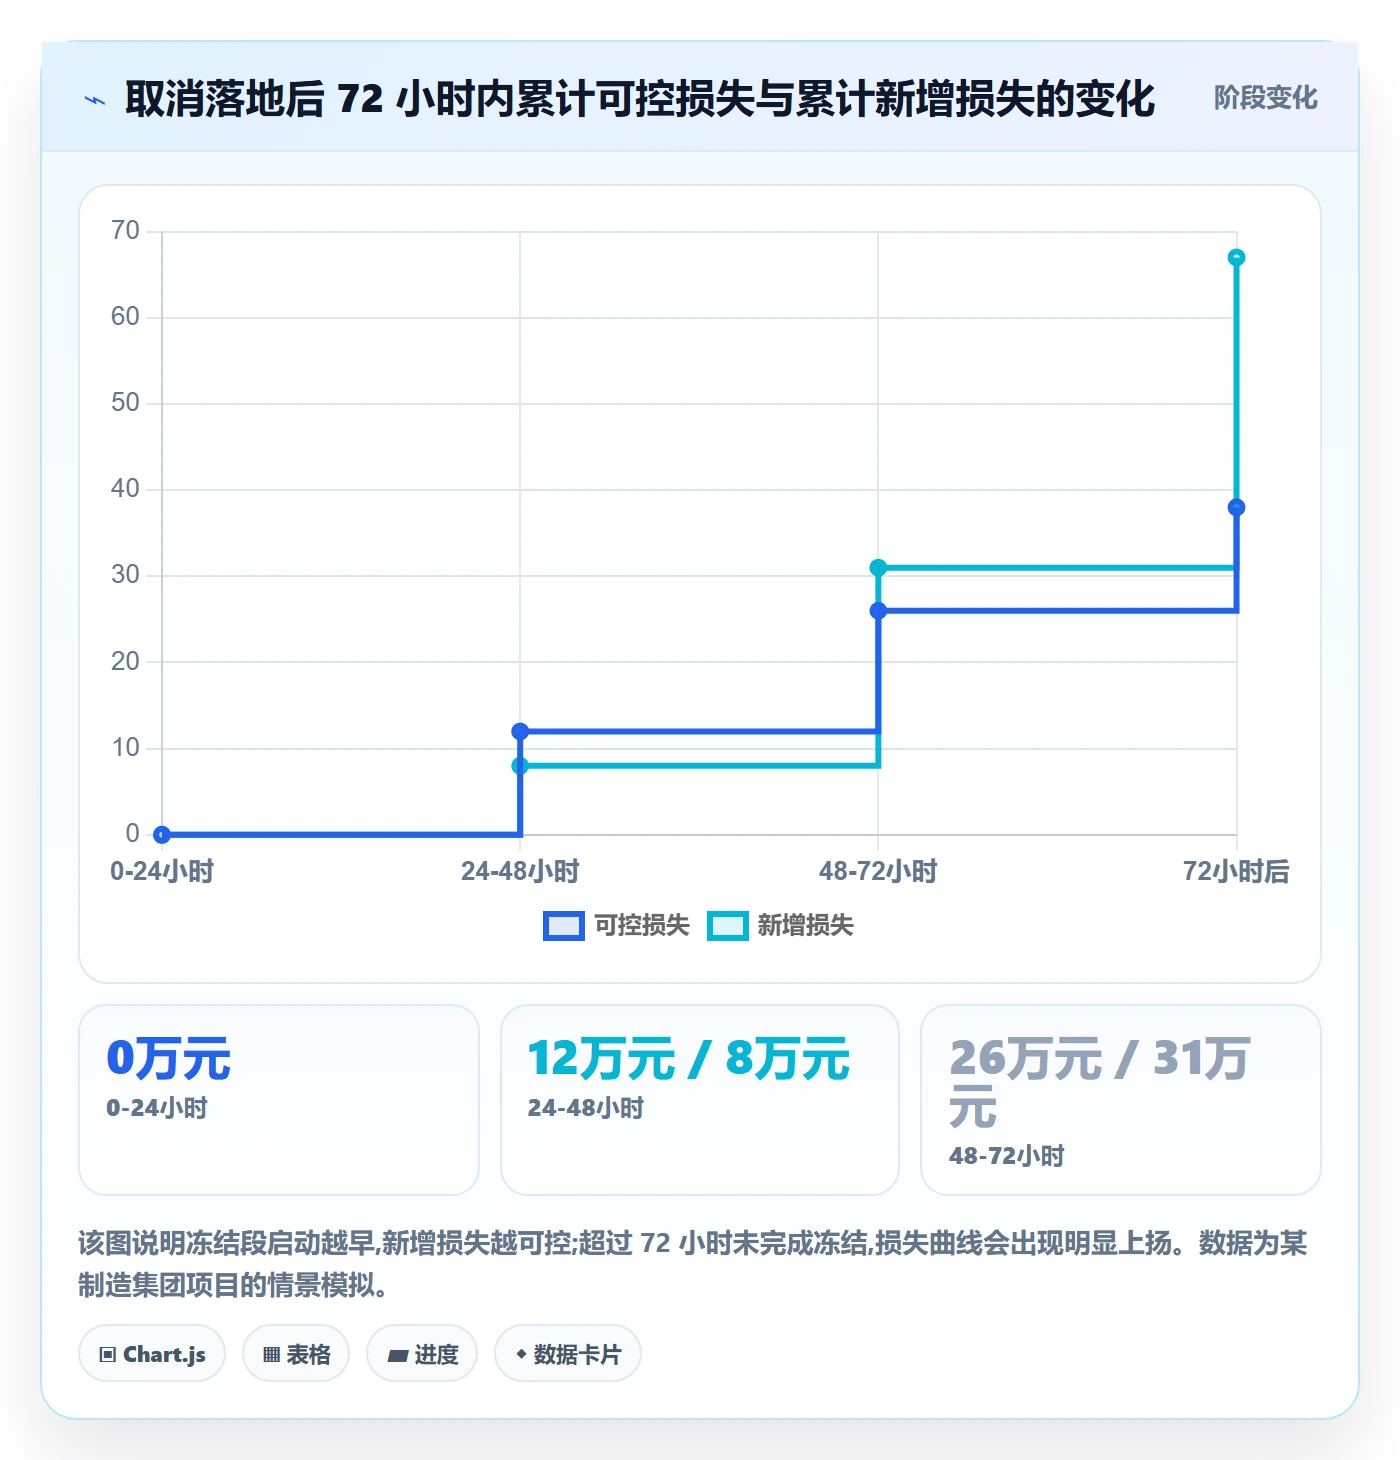Toggle 可控损失 legend color box
This screenshot has width=1400, height=1460.
coord(563,926)
